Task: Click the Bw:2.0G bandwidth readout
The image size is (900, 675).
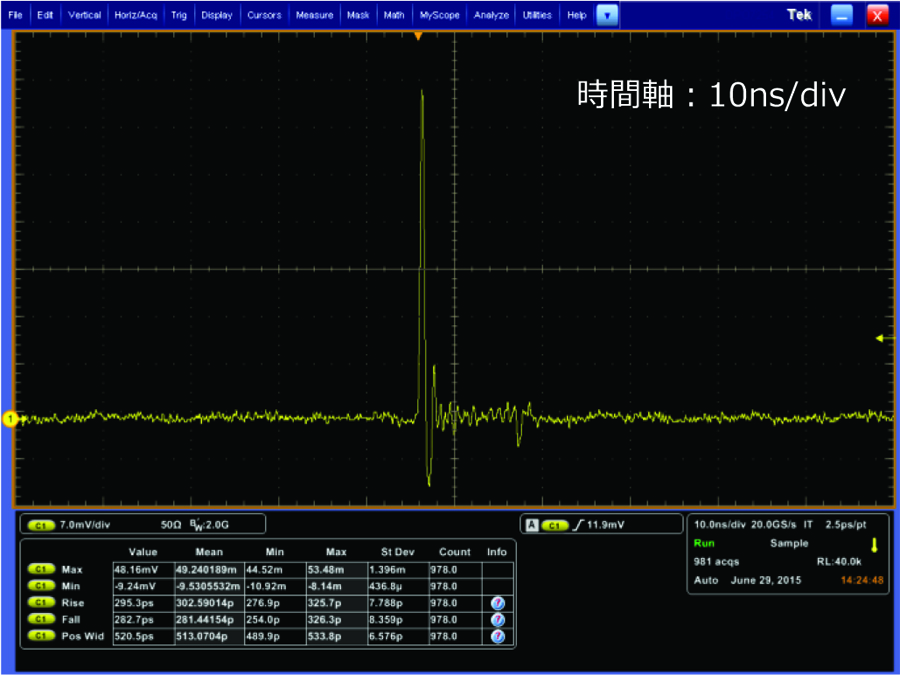Action: point(210,525)
